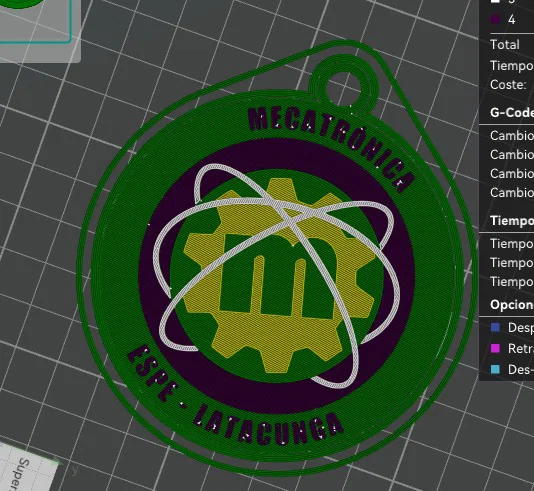Toggle the blue 'Desp' option swatch

coord(495,328)
